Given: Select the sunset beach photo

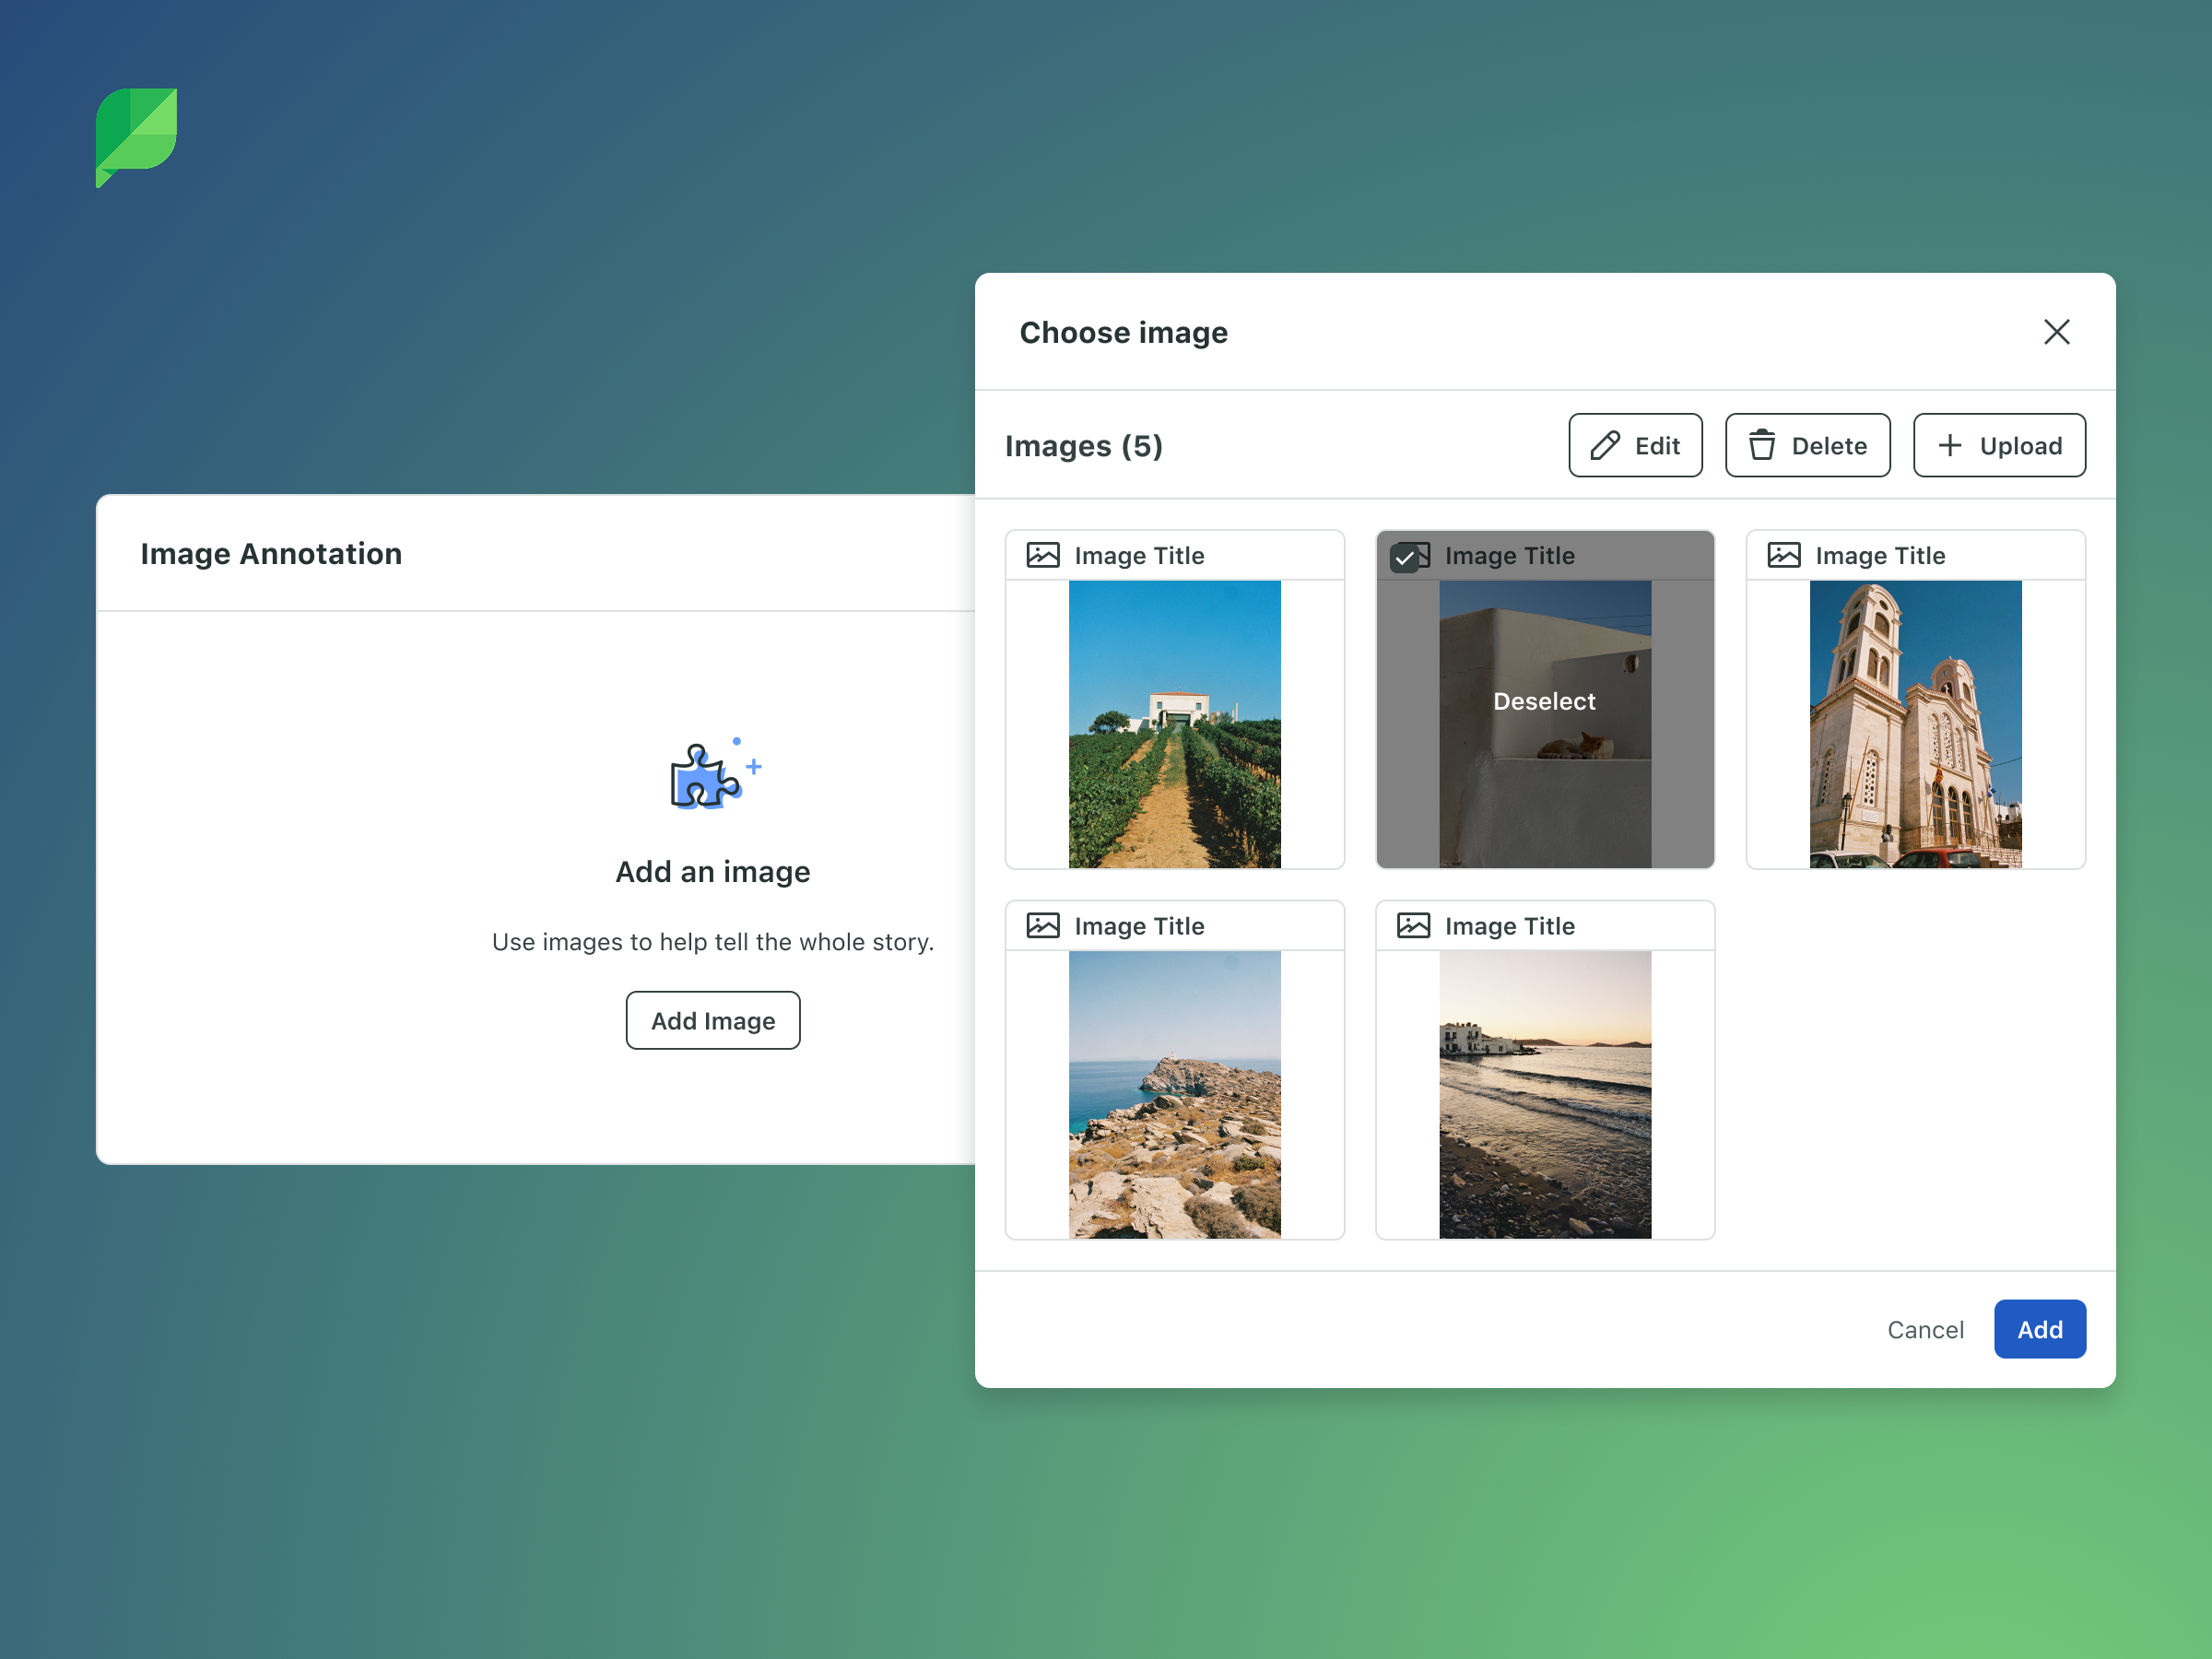Looking at the screenshot, I should [x=1544, y=1094].
